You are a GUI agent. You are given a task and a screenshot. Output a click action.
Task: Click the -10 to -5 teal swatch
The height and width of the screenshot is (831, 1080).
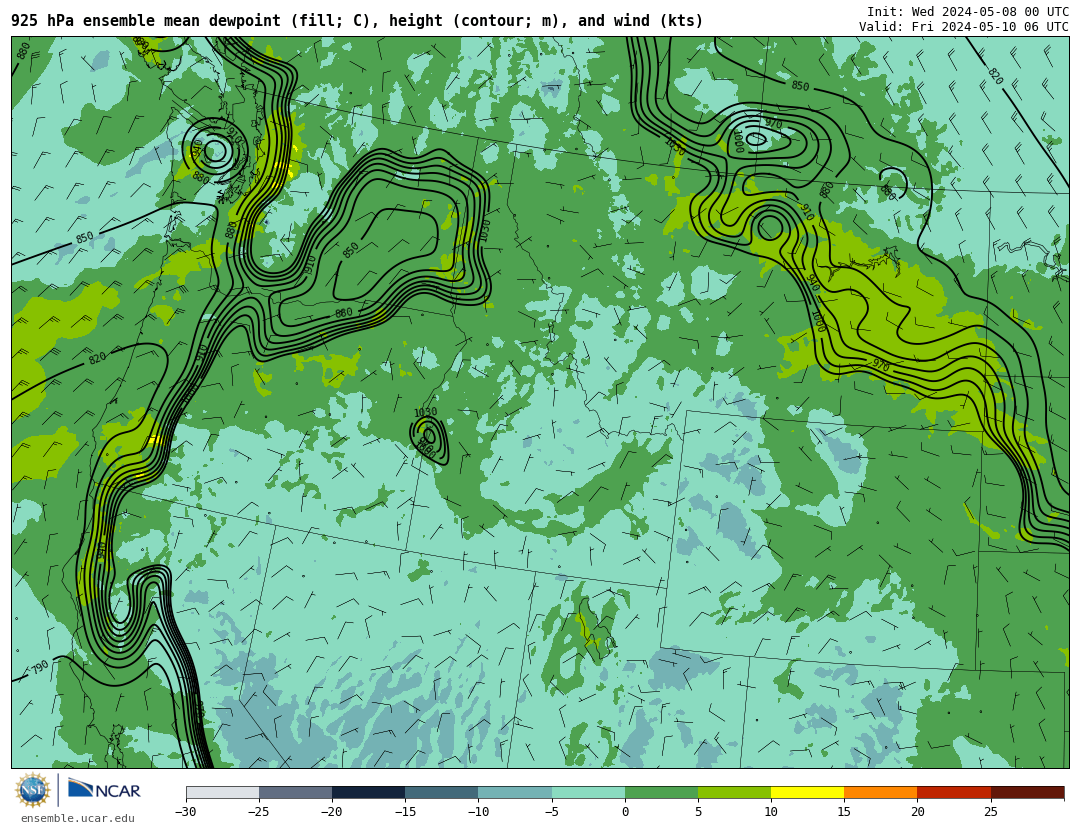point(515,792)
